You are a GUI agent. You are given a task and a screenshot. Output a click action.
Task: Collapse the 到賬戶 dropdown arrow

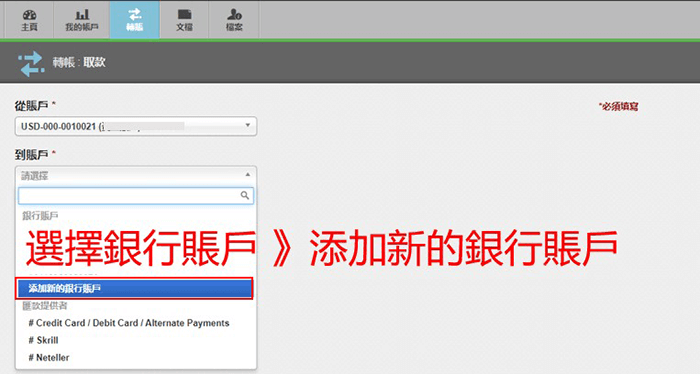[248, 175]
